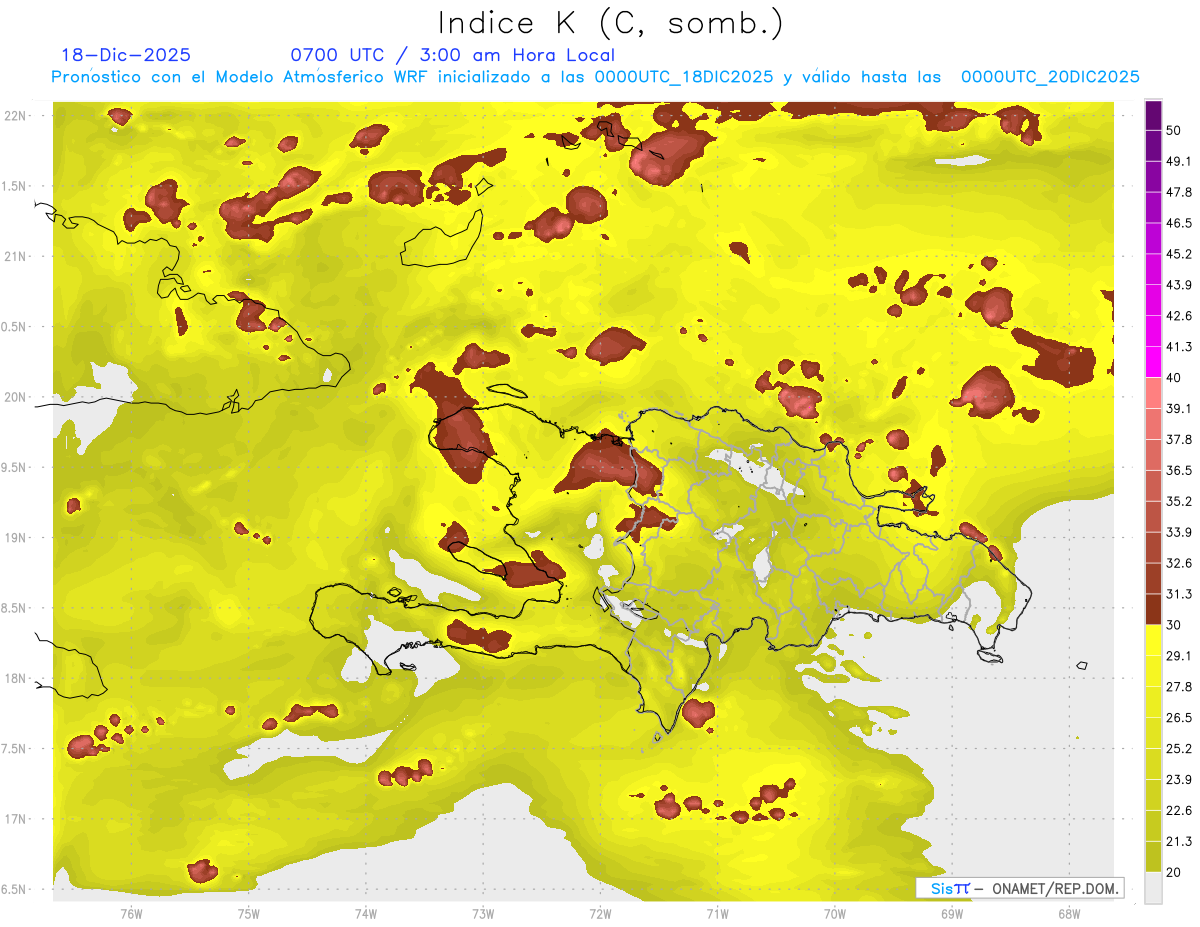Click the colorbar label "40"
Screen dimensions: 1200x927
[x=1173, y=378]
